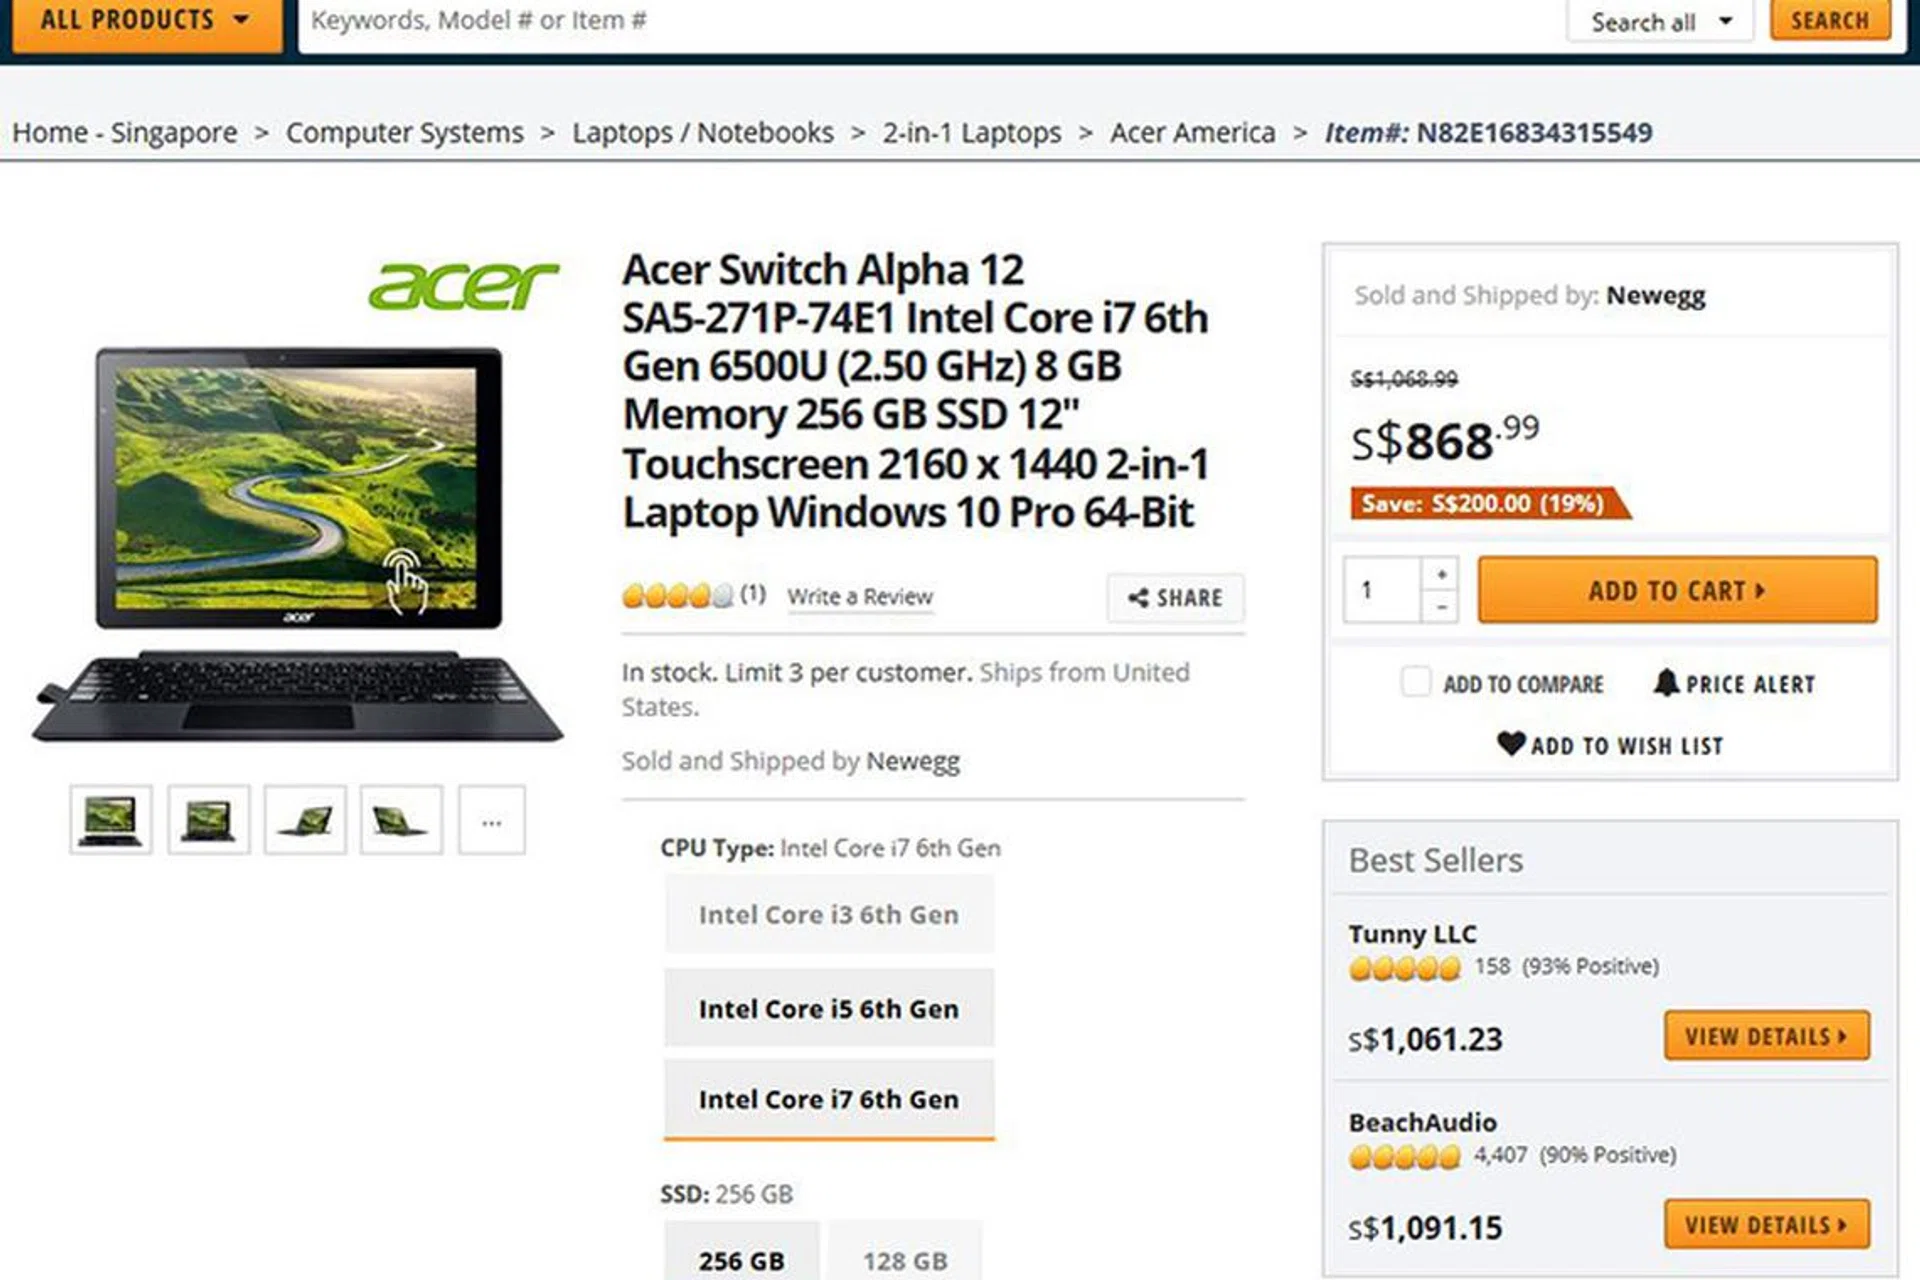This screenshot has width=1920, height=1280.
Task: Open the All Products dropdown
Action: pos(146,21)
